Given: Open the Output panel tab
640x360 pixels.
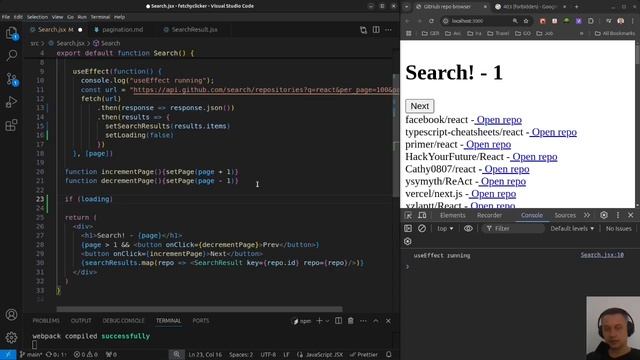Looking at the screenshot, I should (x=81, y=321).
